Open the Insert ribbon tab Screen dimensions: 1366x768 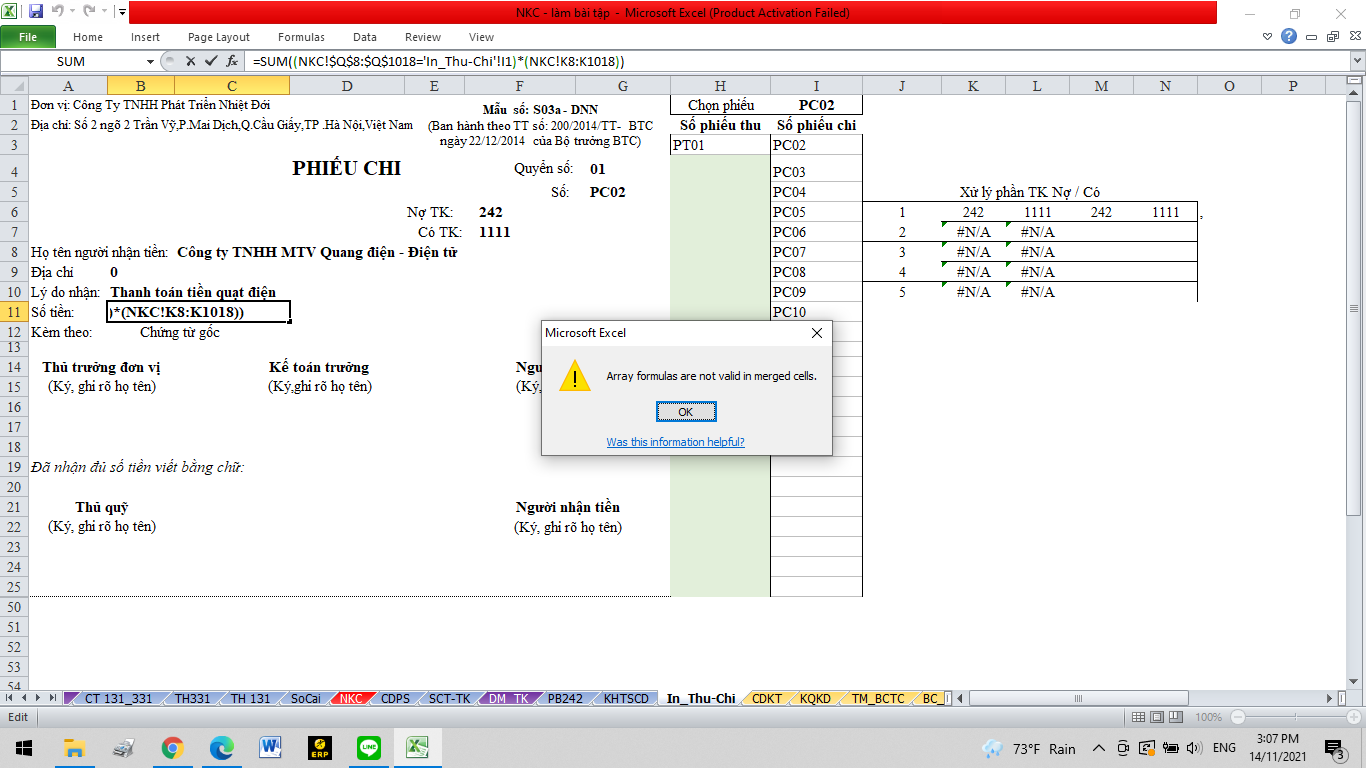coord(145,37)
